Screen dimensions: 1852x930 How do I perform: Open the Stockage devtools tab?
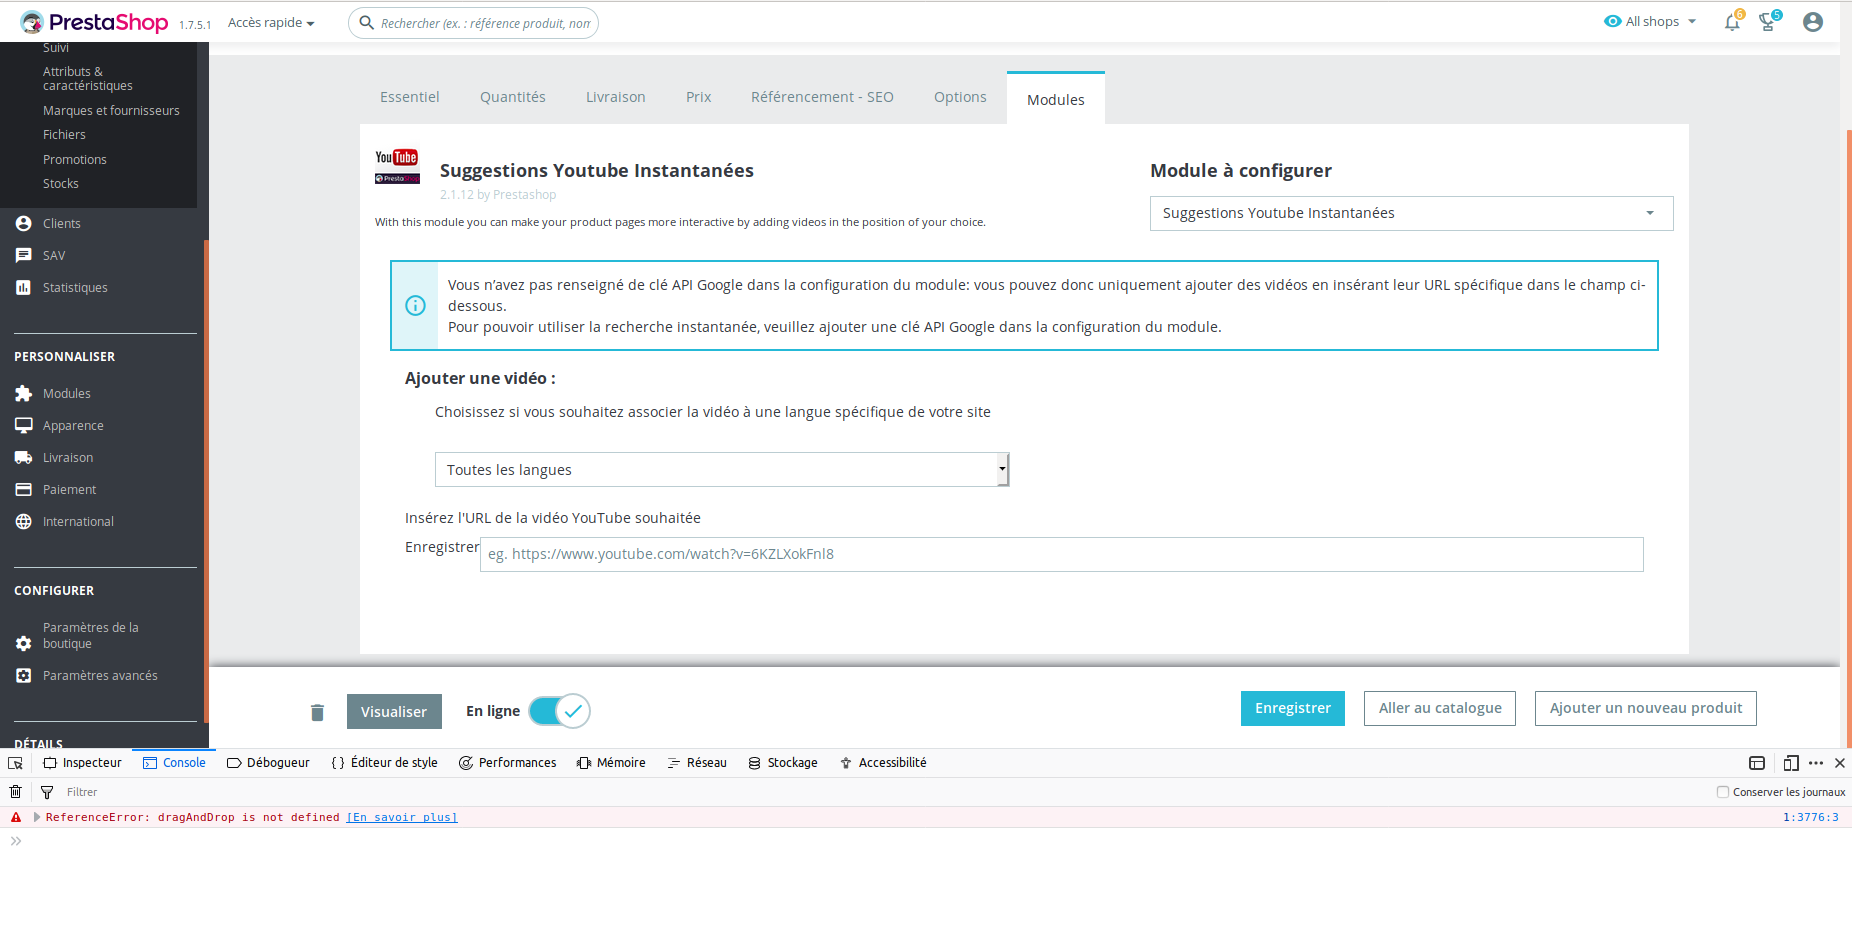coord(783,763)
